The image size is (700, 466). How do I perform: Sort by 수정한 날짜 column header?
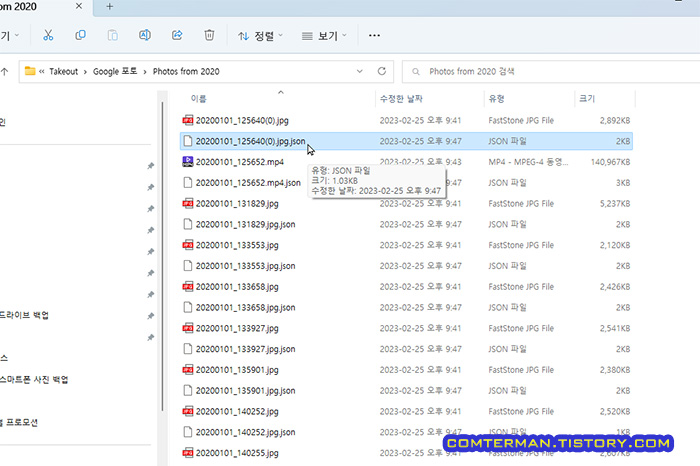tap(401, 99)
